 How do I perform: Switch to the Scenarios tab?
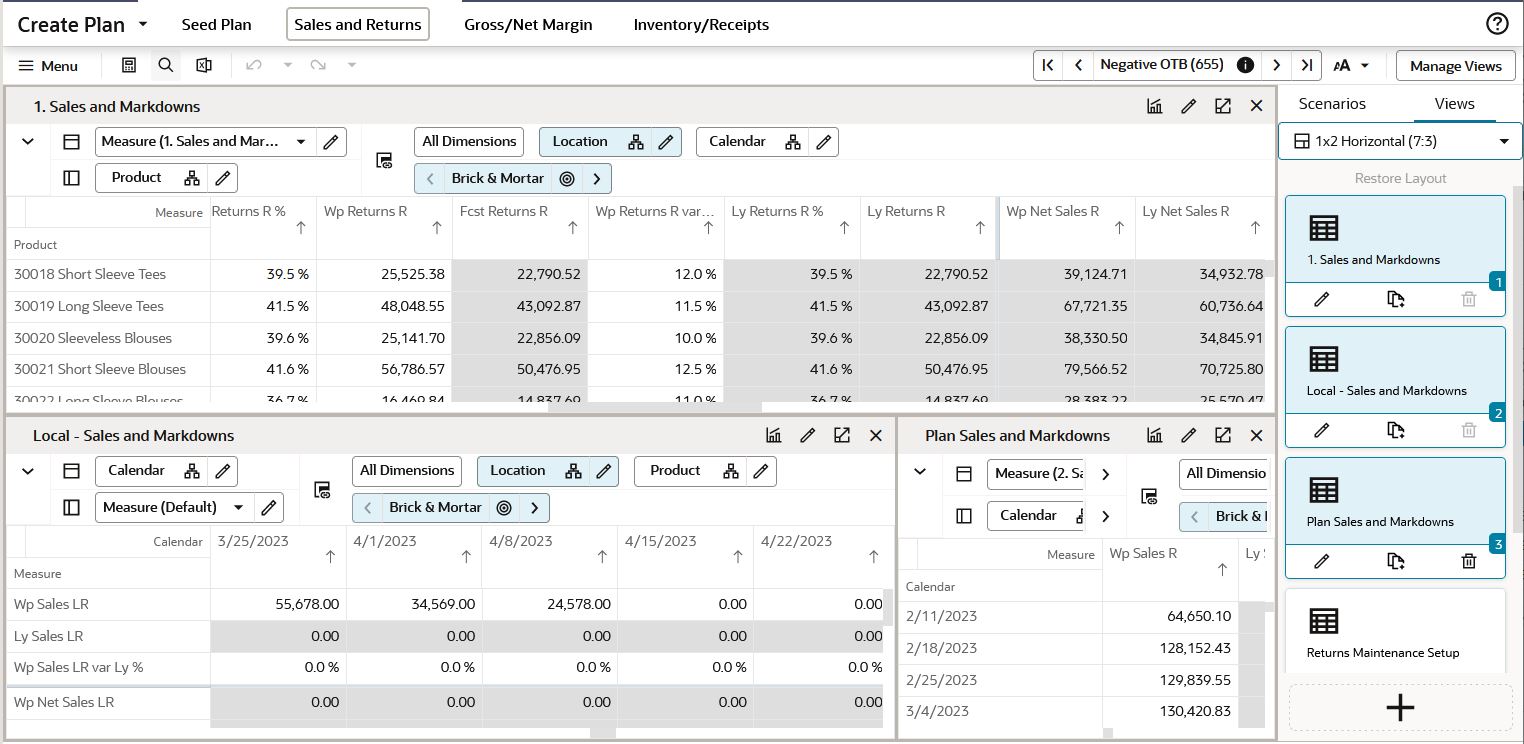[1332, 104]
